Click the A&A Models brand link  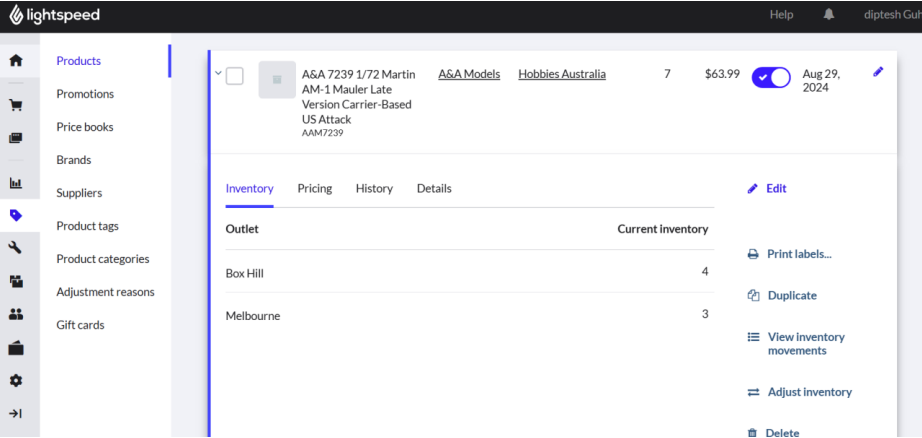point(469,74)
